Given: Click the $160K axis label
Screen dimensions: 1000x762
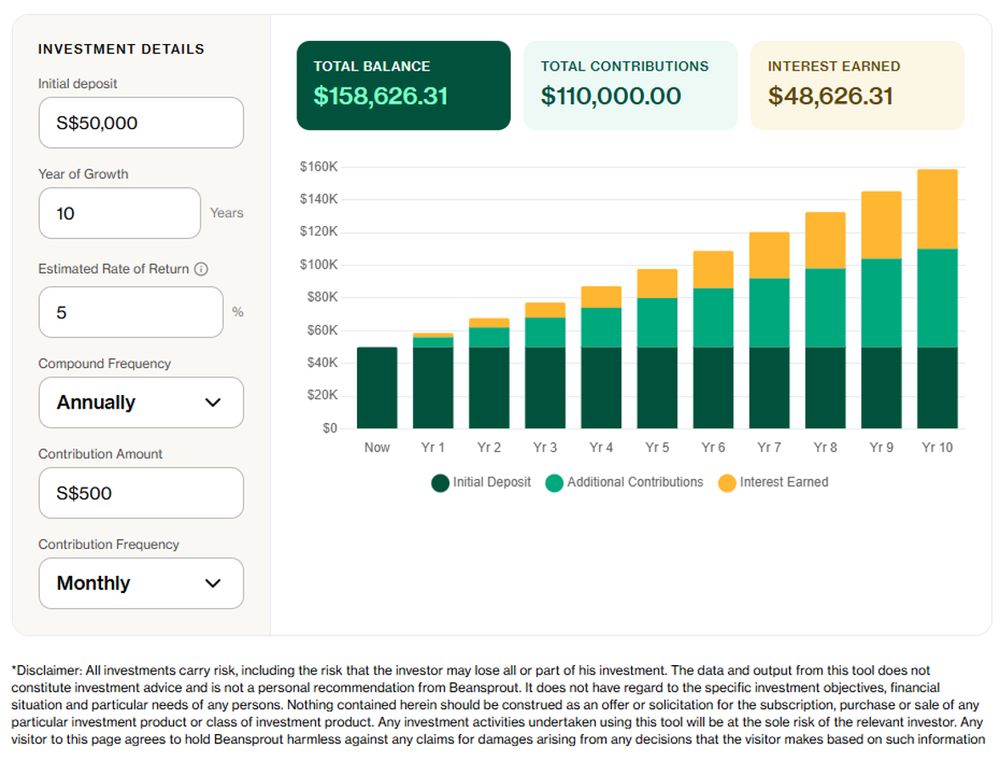Looking at the screenshot, I should [318, 167].
